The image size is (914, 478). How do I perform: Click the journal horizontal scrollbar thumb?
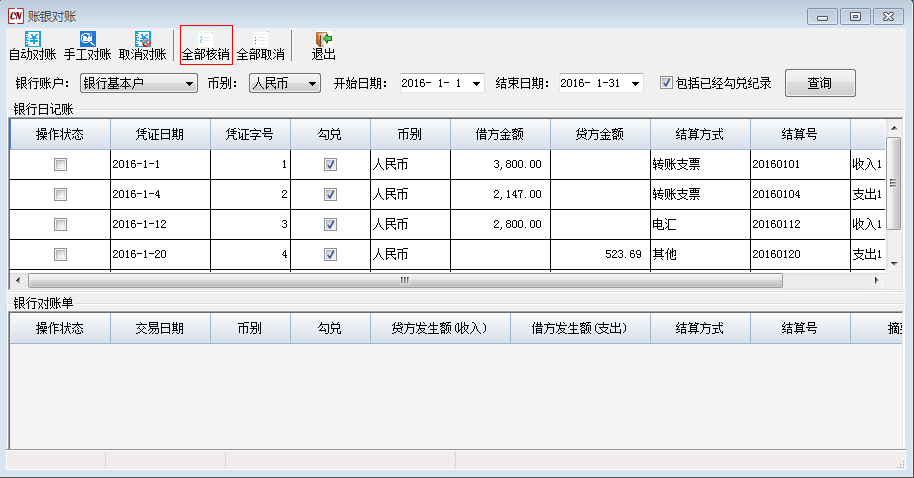tap(404, 280)
